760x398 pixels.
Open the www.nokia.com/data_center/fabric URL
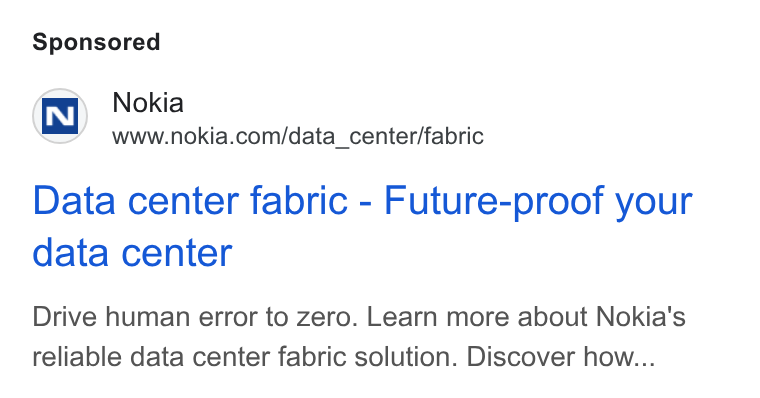coord(298,136)
